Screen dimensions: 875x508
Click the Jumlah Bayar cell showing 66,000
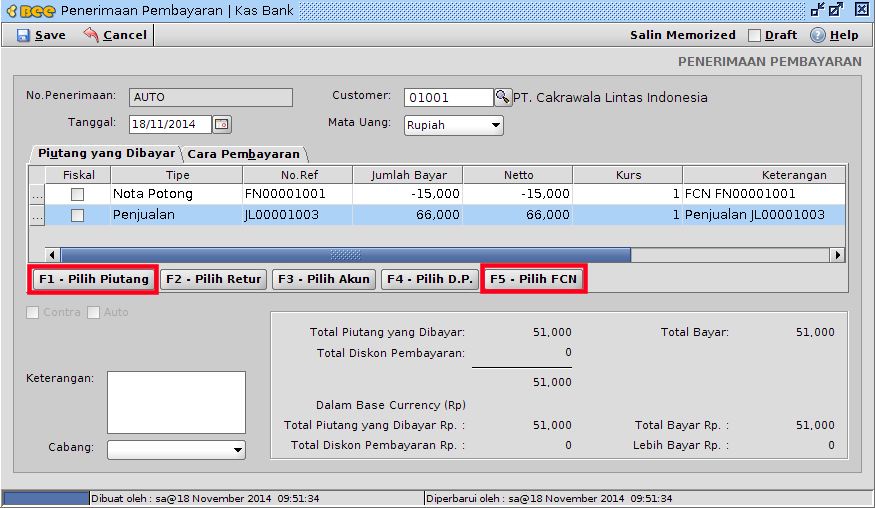click(x=408, y=215)
